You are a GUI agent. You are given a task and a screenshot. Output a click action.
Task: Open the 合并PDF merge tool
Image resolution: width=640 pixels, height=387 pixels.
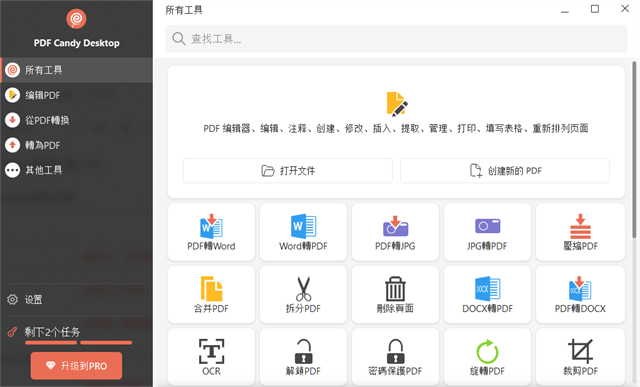pos(211,294)
